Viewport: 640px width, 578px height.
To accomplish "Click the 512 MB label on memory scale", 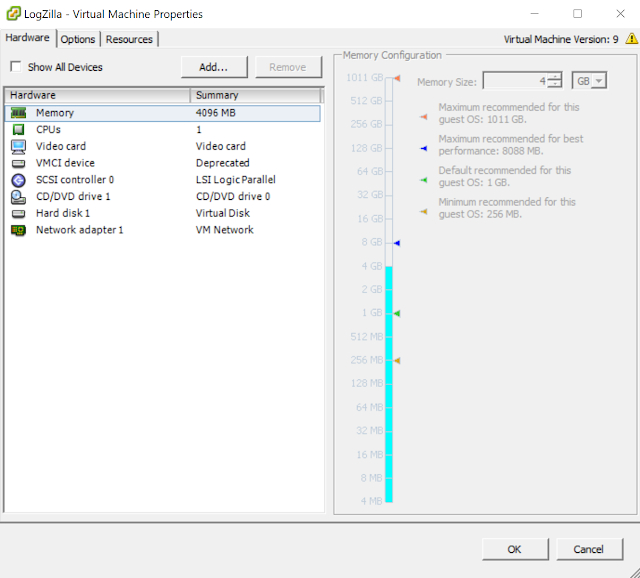I will coord(367,337).
